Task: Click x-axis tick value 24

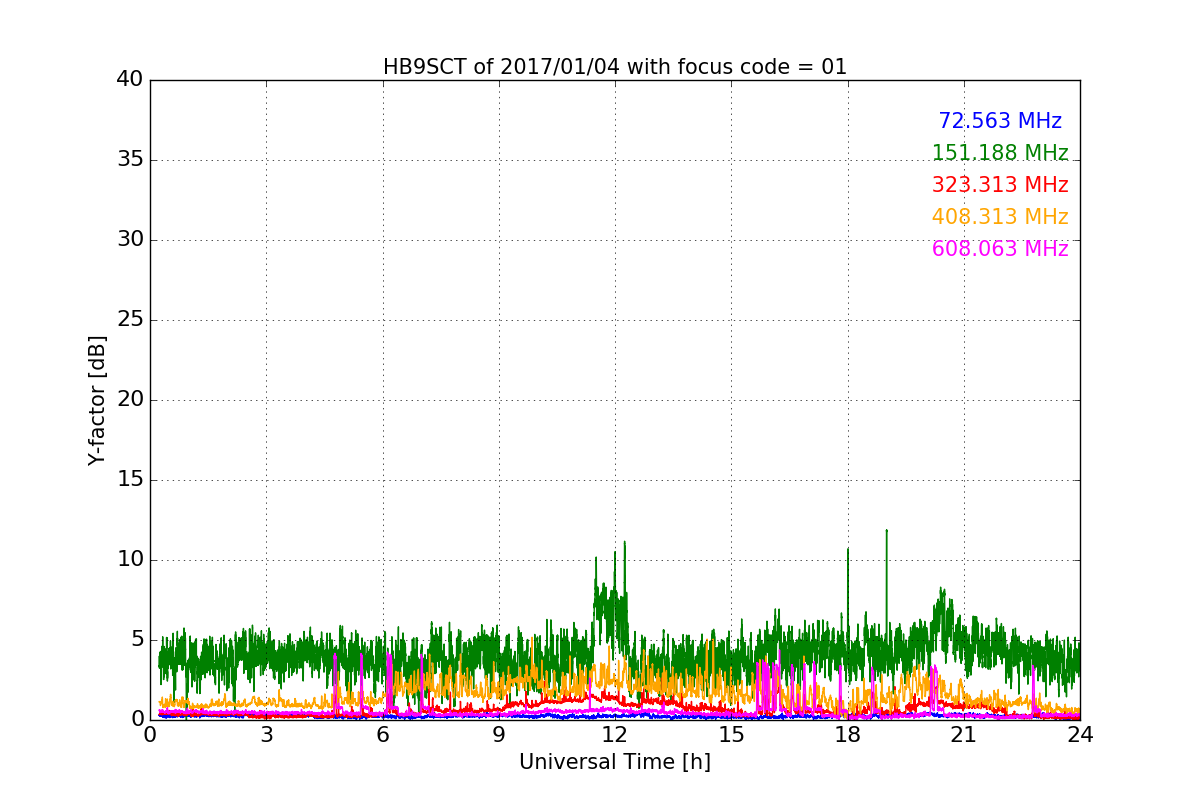Action: point(1080,735)
